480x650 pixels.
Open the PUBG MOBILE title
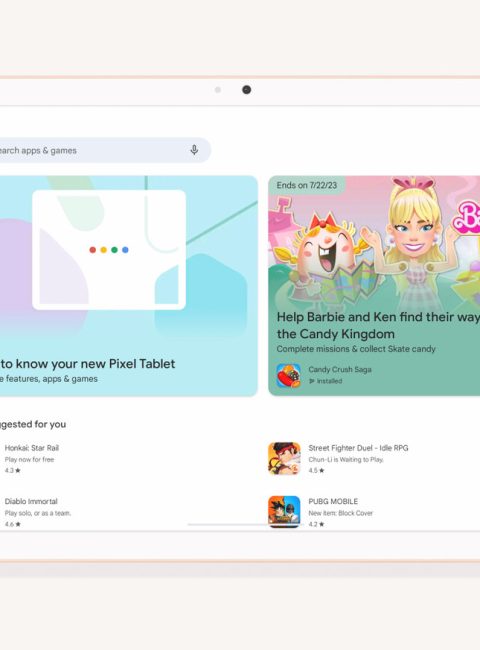(x=333, y=501)
